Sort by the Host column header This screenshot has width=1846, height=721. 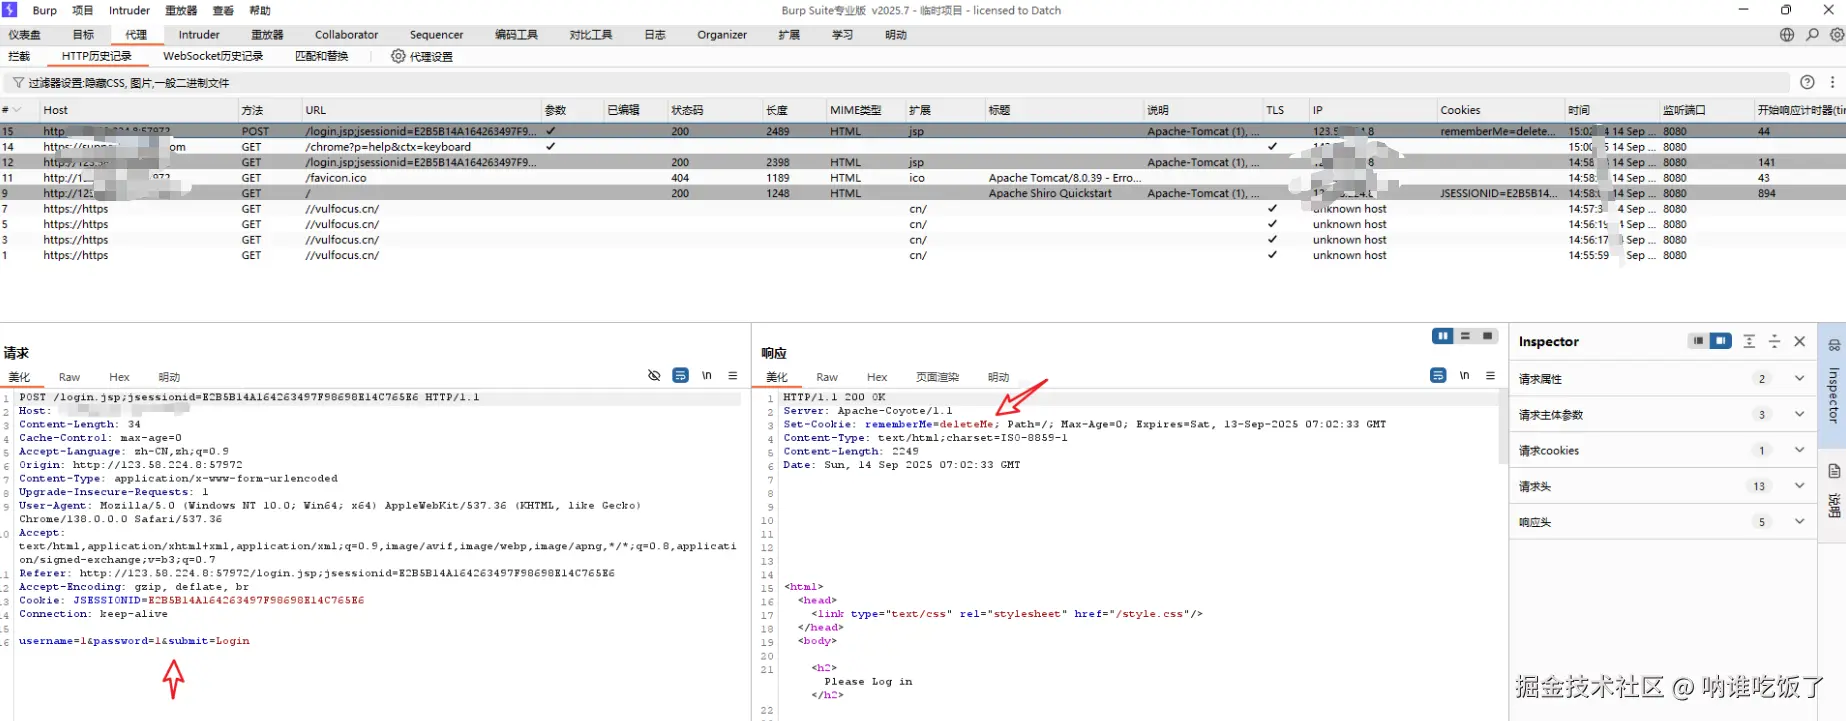coord(138,110)
